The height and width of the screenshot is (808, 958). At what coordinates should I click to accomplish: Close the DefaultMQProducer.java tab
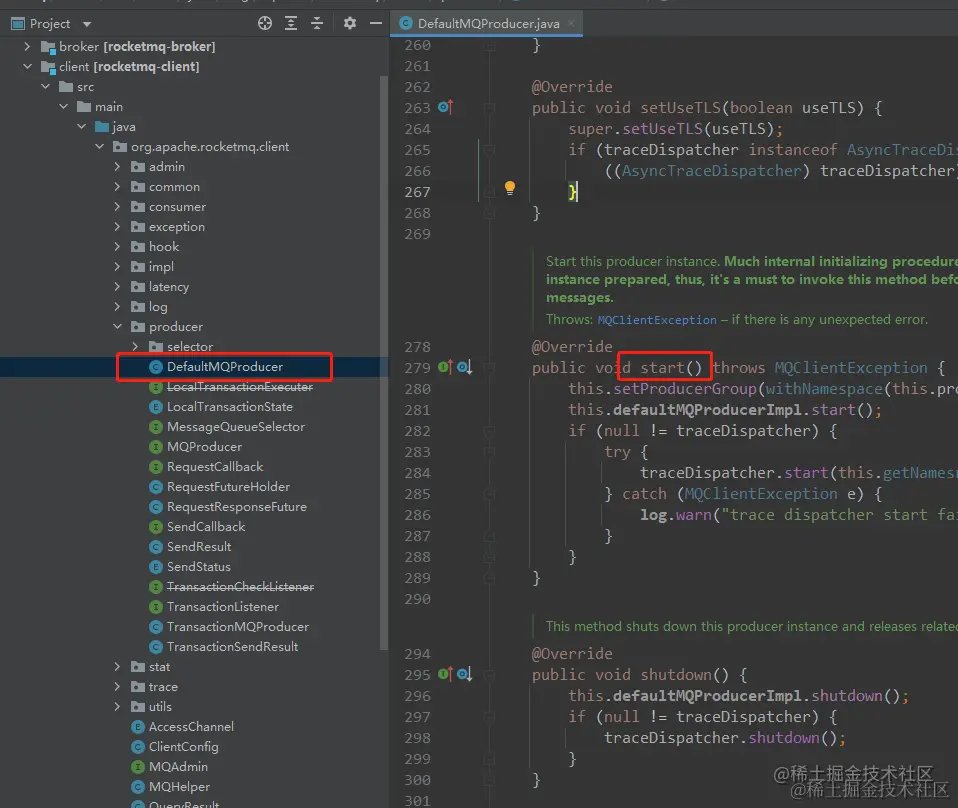pos(571,23)
